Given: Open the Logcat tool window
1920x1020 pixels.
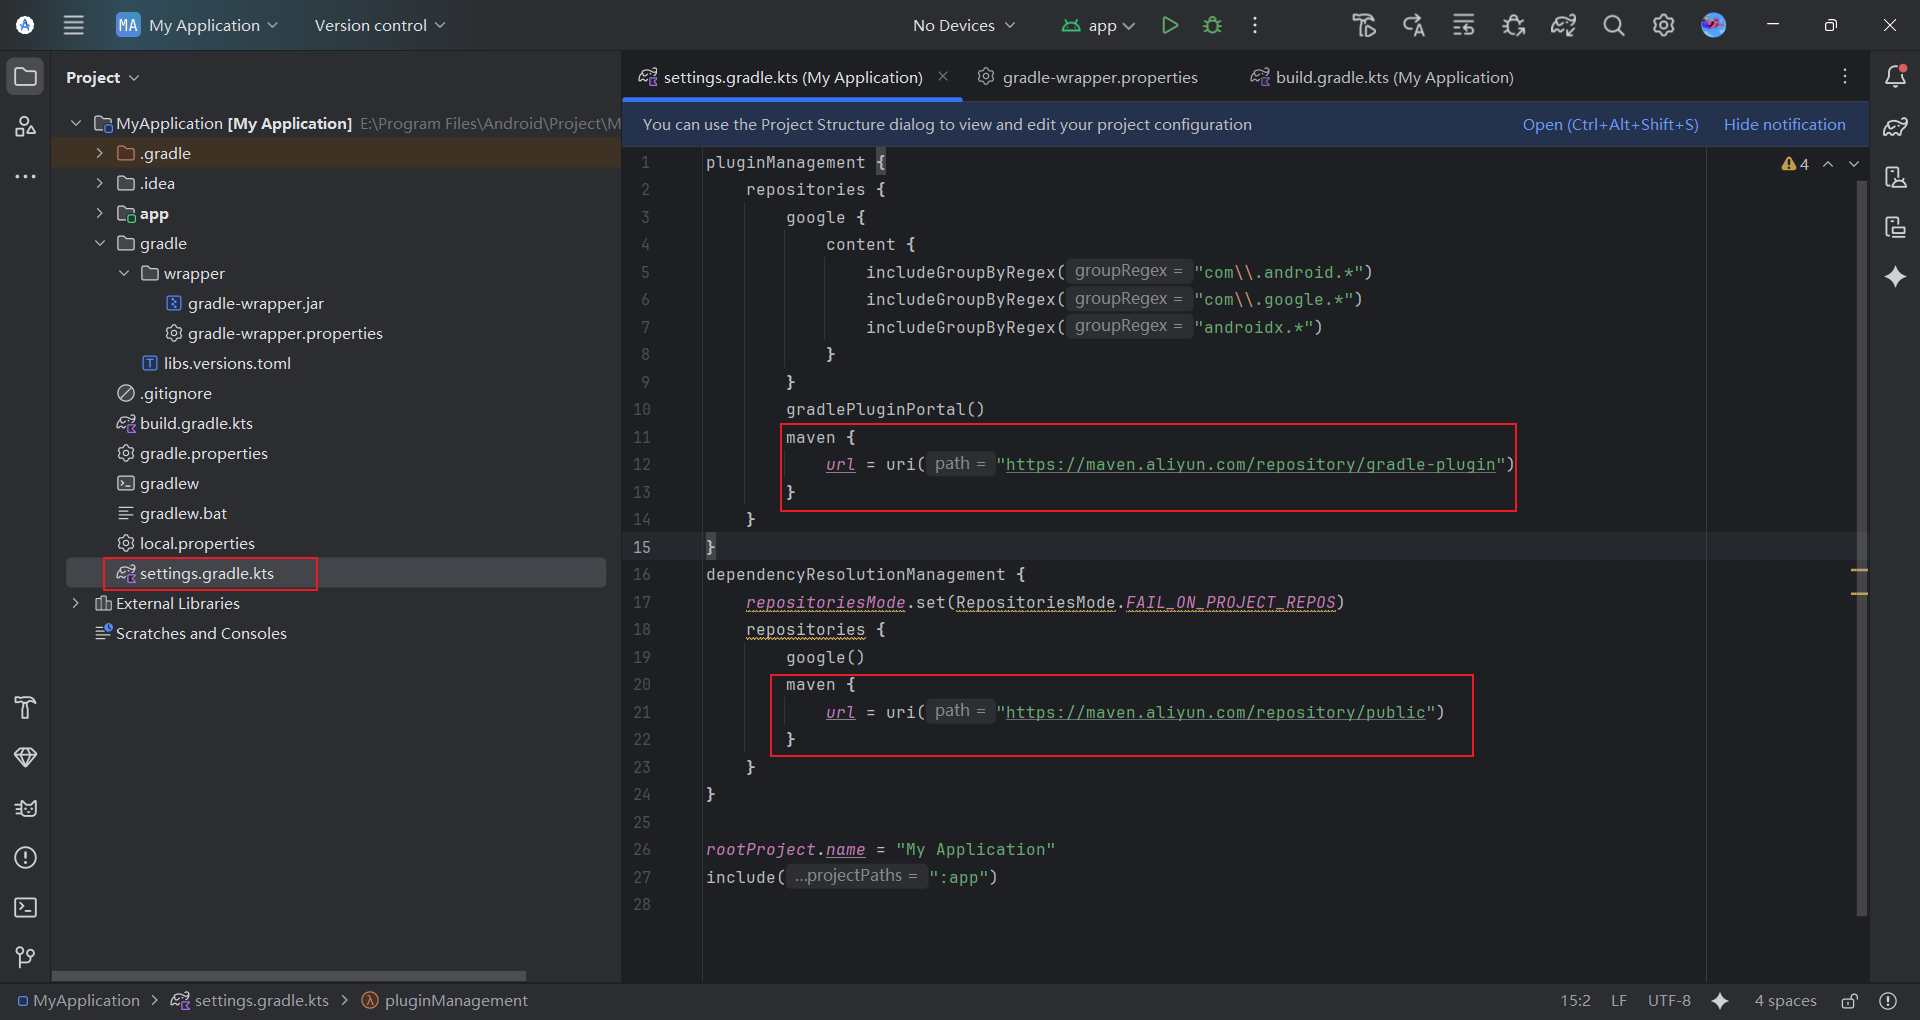Looking at the screenshot, I should 25,807.
